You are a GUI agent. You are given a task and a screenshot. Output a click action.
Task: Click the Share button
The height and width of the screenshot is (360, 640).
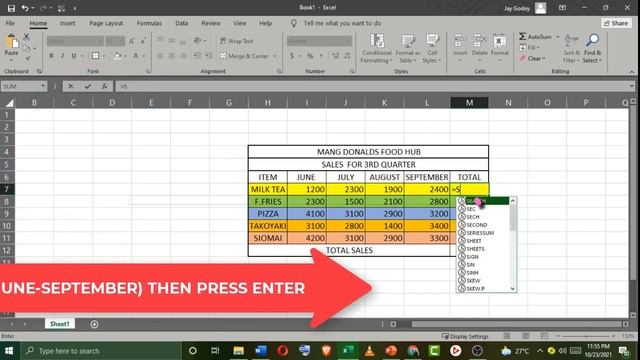tap(616, 23)
